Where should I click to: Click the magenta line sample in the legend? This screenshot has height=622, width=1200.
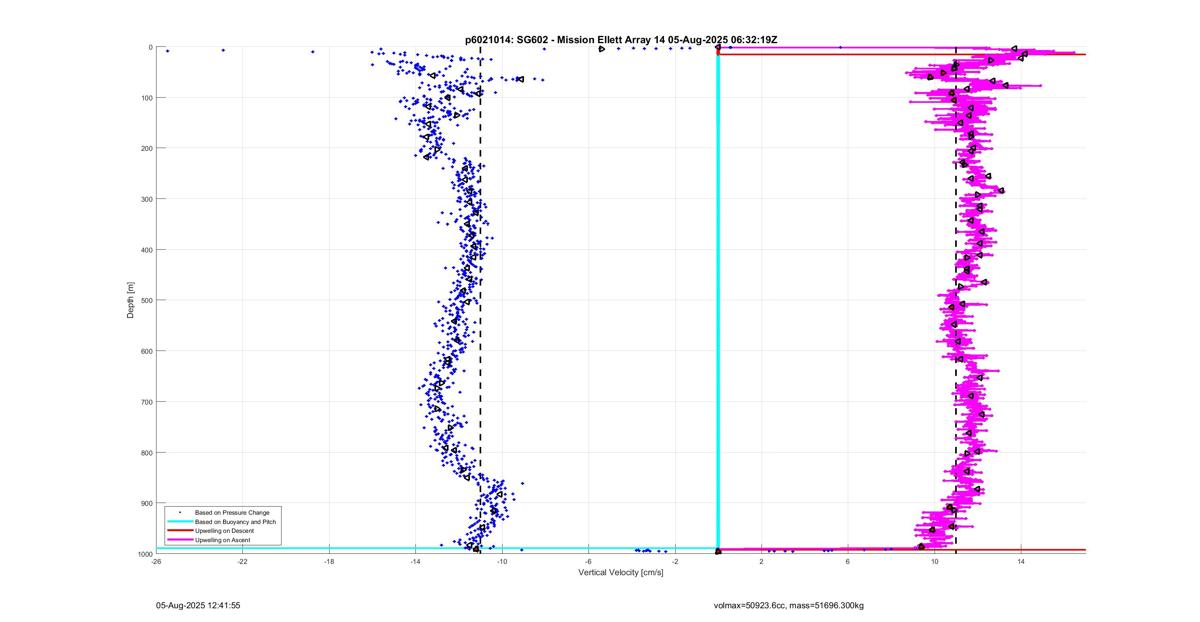(179, 540)
